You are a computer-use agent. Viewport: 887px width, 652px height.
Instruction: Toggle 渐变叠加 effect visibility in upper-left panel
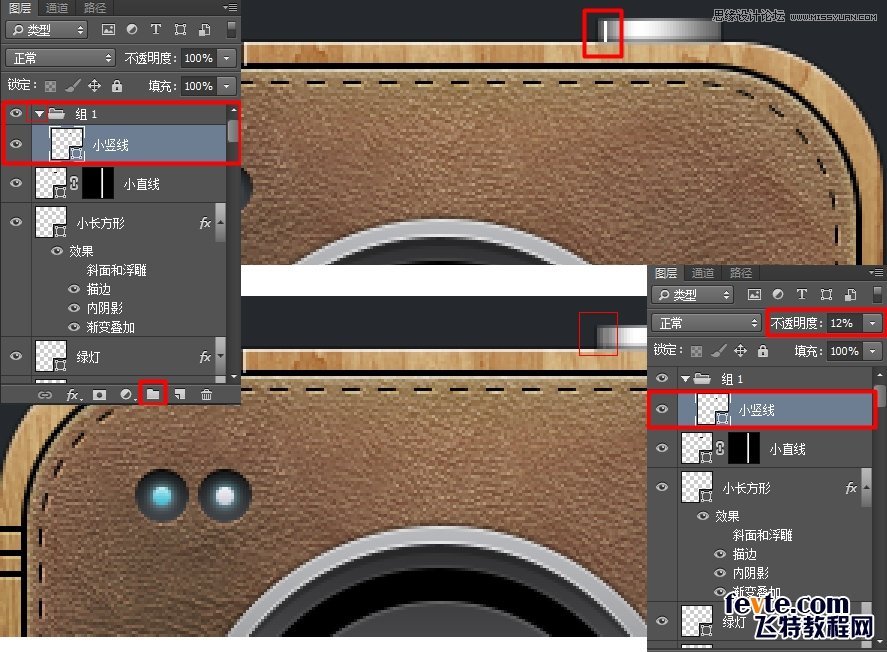(x=74, y=327)
